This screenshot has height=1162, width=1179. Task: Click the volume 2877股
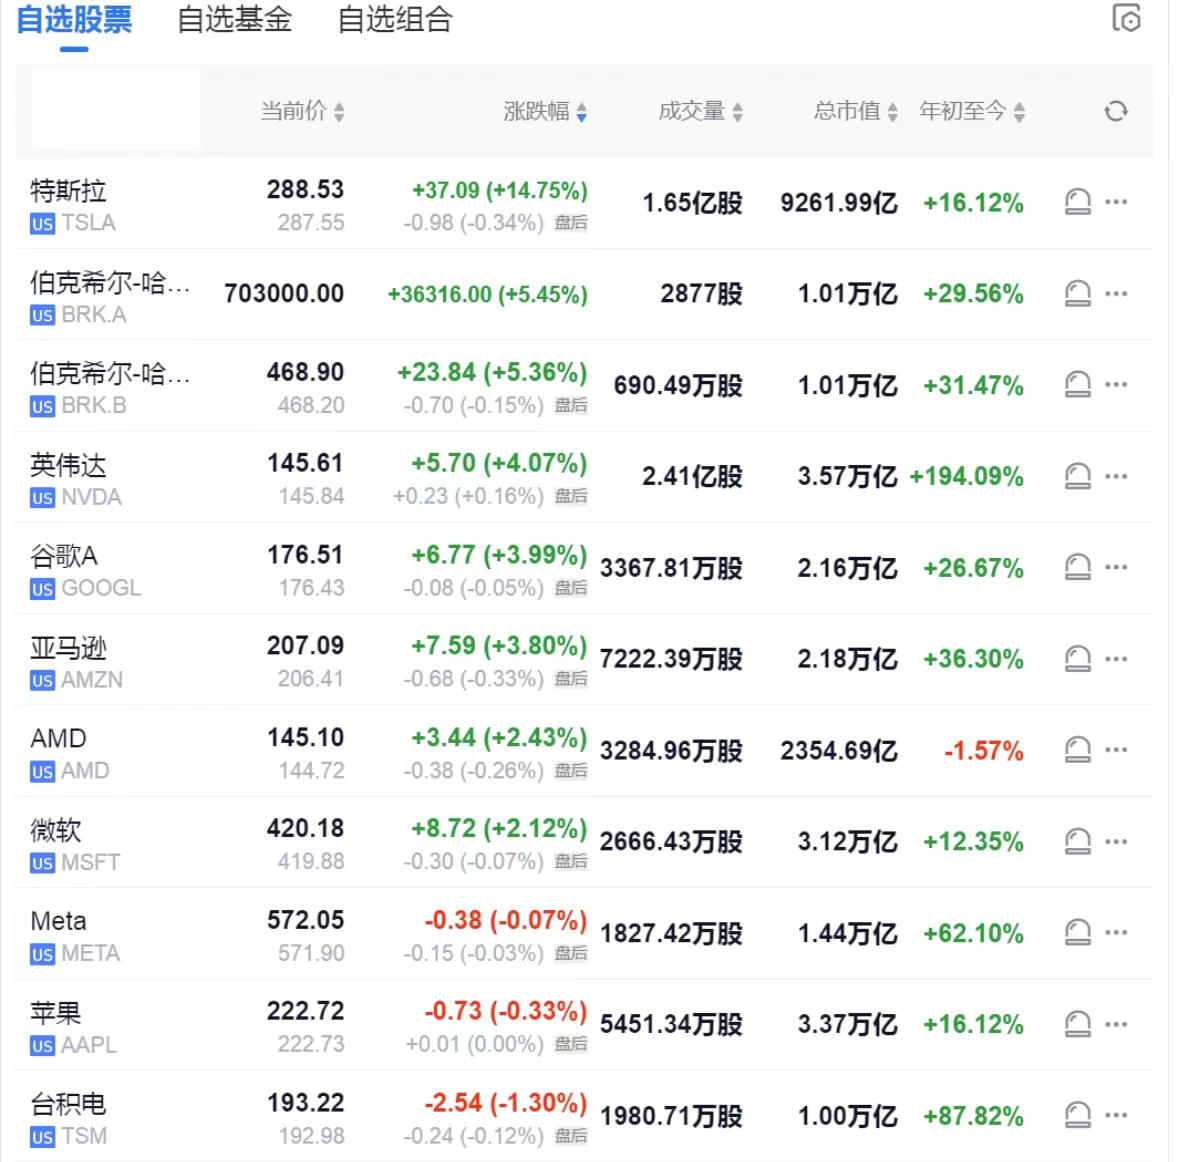click(x=702, y=293)
